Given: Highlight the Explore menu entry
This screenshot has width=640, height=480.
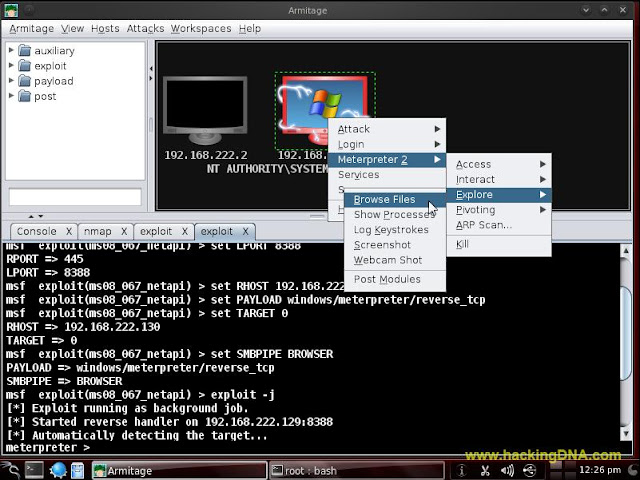Looking at the screenshot, I should pos(499,195).
